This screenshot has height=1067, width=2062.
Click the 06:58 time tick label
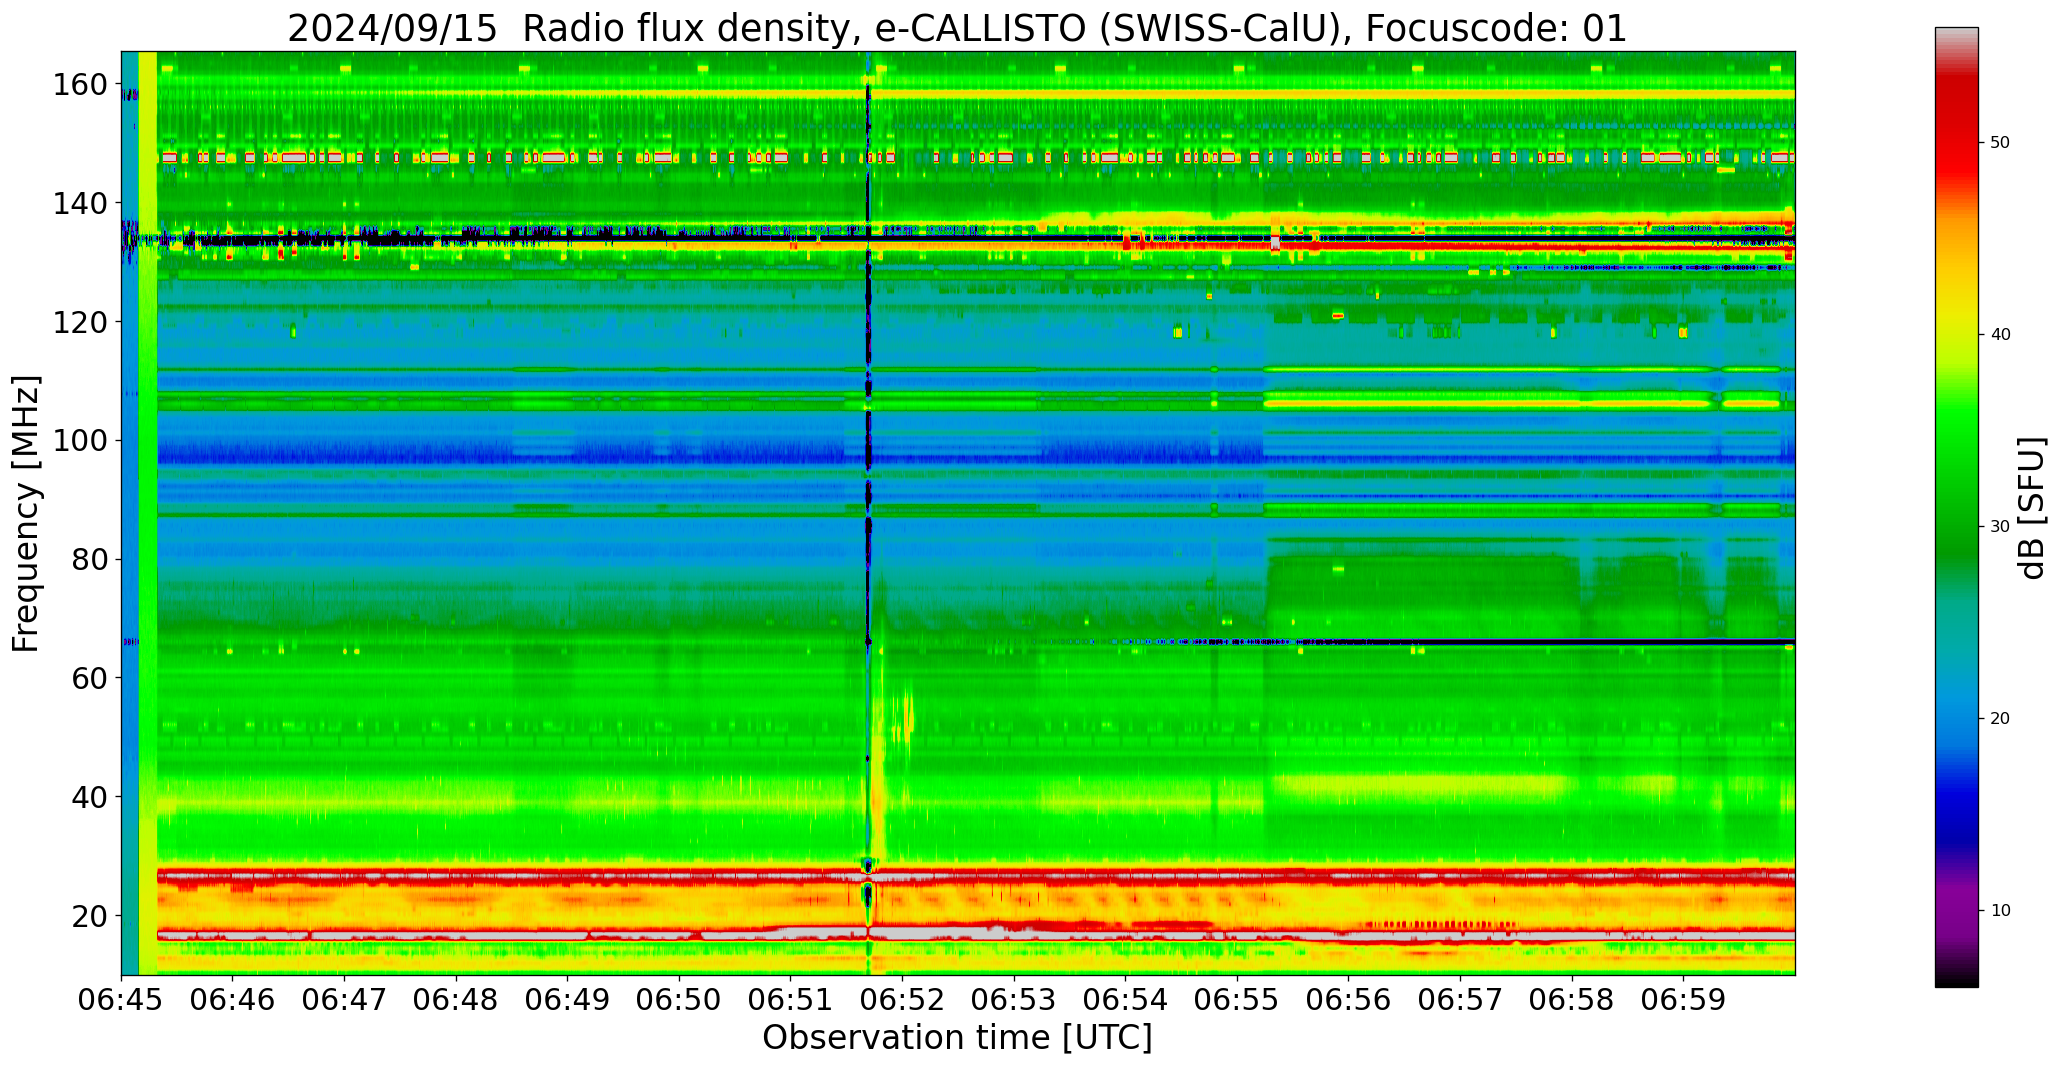pos(1571,1001)
